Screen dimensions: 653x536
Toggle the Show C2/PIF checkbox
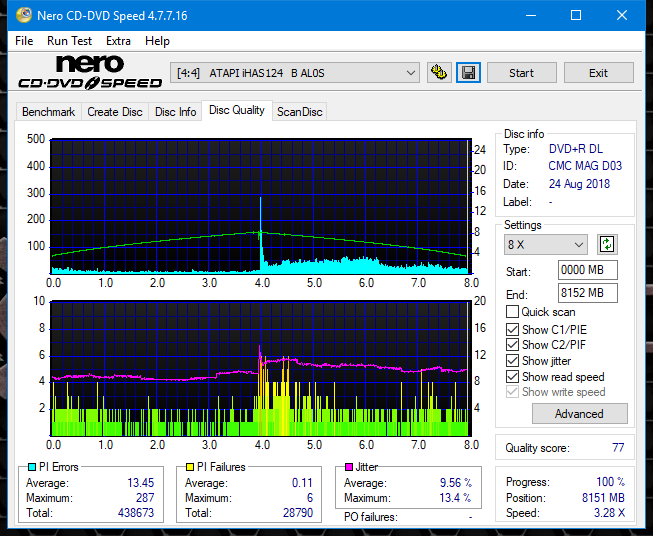[x=512, y=345]
